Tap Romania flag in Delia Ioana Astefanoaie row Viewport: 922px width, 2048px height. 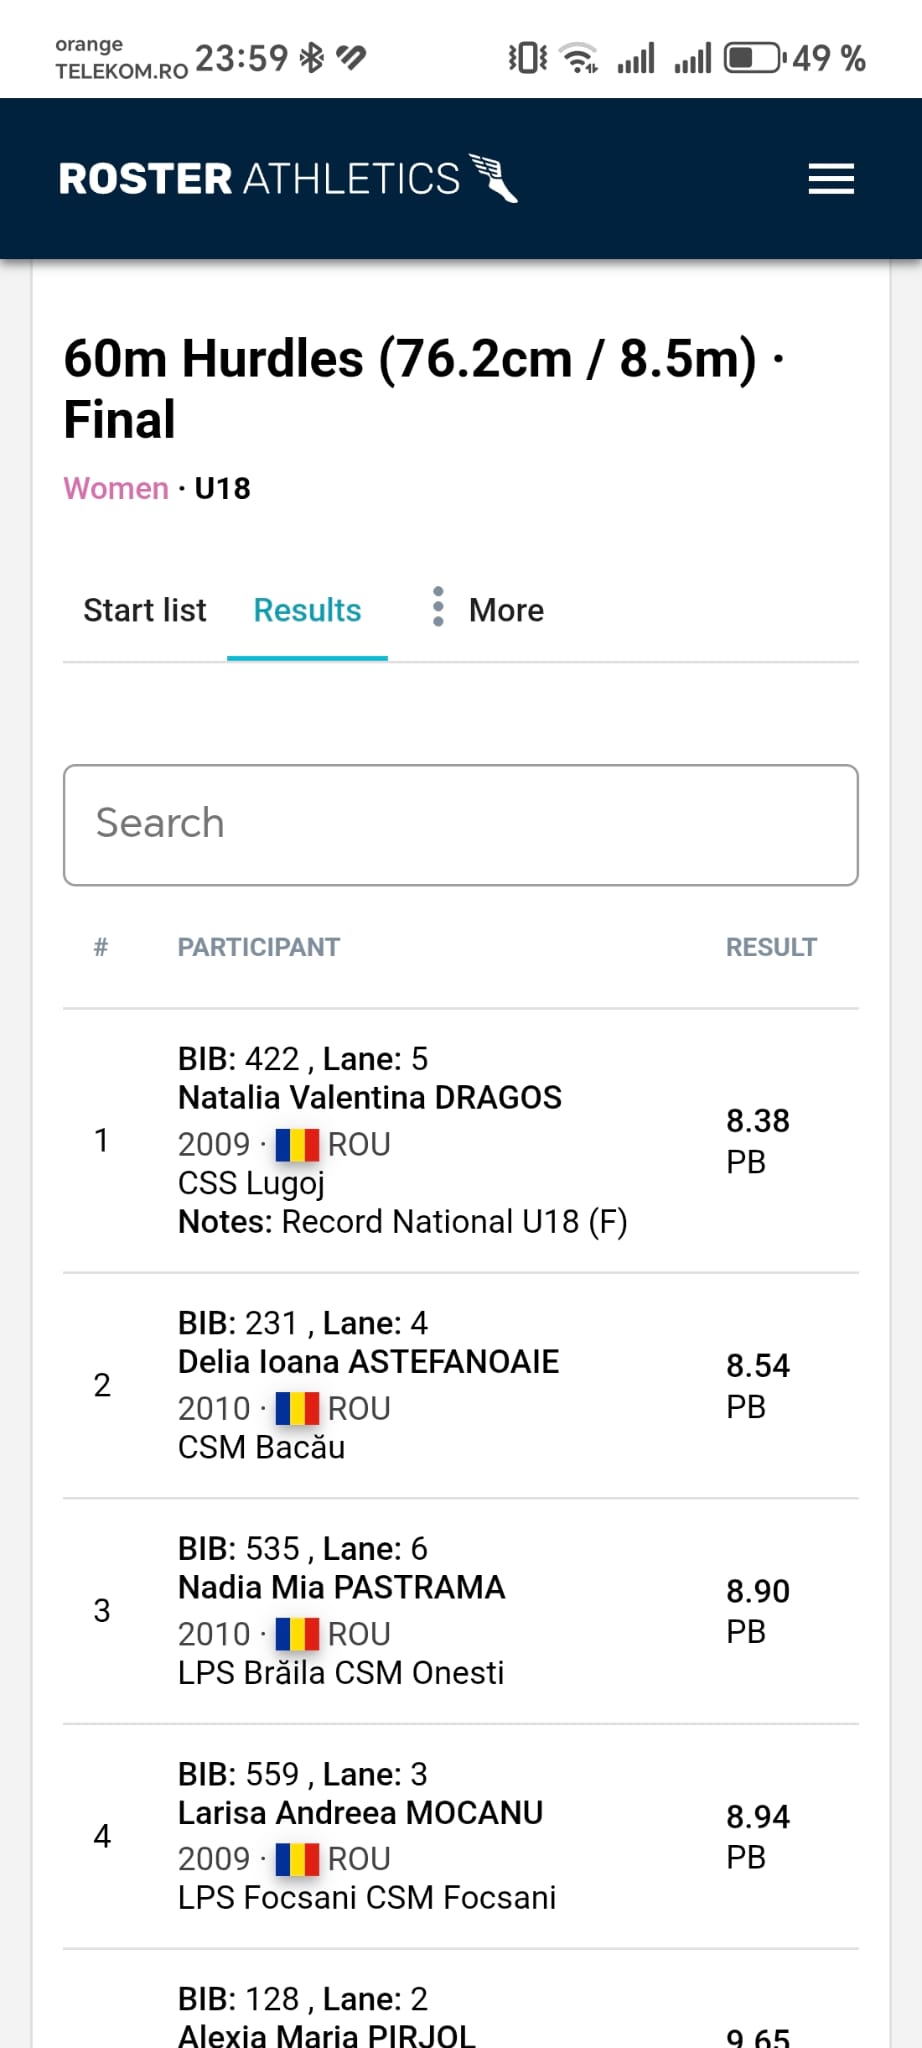[x=297, y=1408]
